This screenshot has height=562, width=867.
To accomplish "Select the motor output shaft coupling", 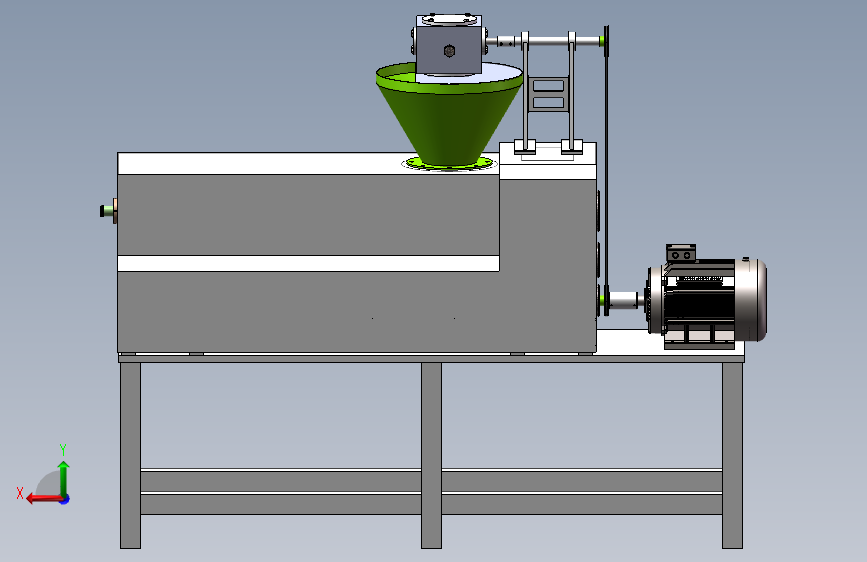I will (x=625, y=300).
